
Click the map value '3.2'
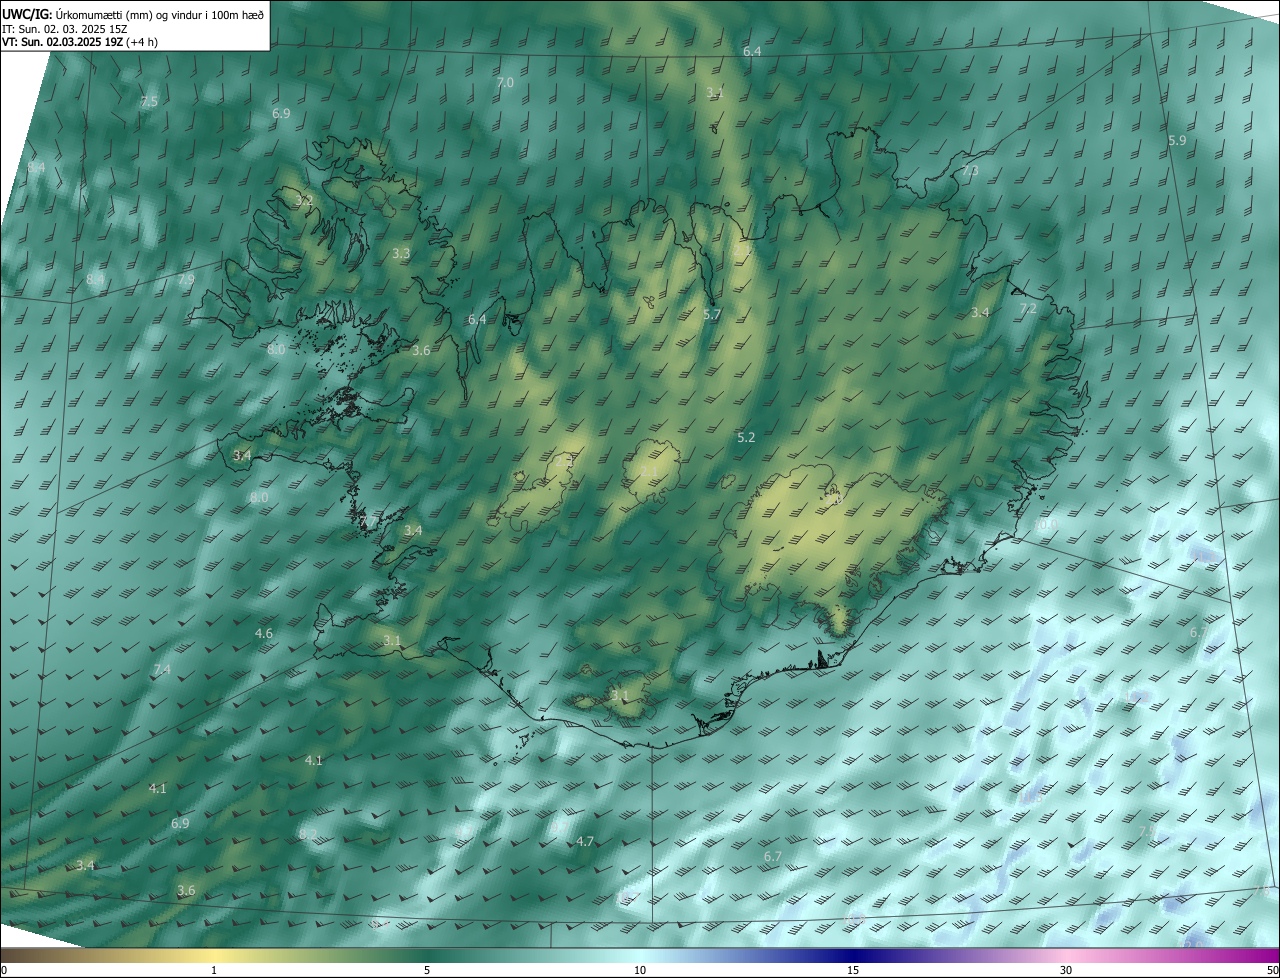(x=304, y=201)
